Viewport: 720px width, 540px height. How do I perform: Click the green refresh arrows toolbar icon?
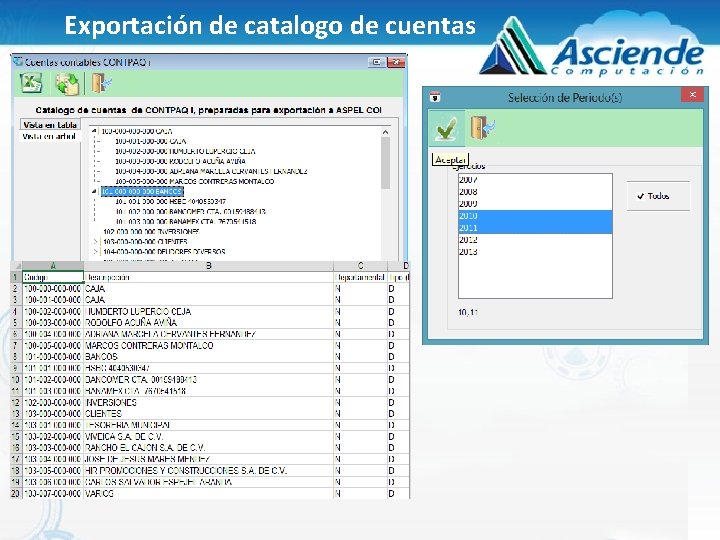pos(68,84)
